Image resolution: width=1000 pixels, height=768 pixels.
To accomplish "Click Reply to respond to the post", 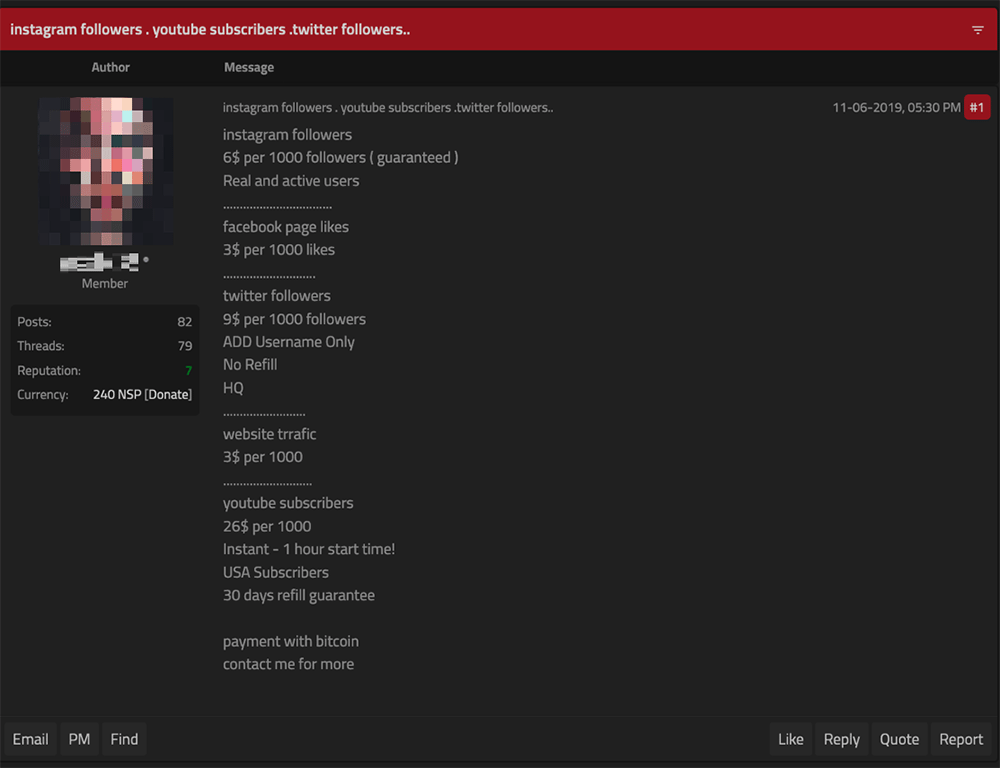I will 841,739.
